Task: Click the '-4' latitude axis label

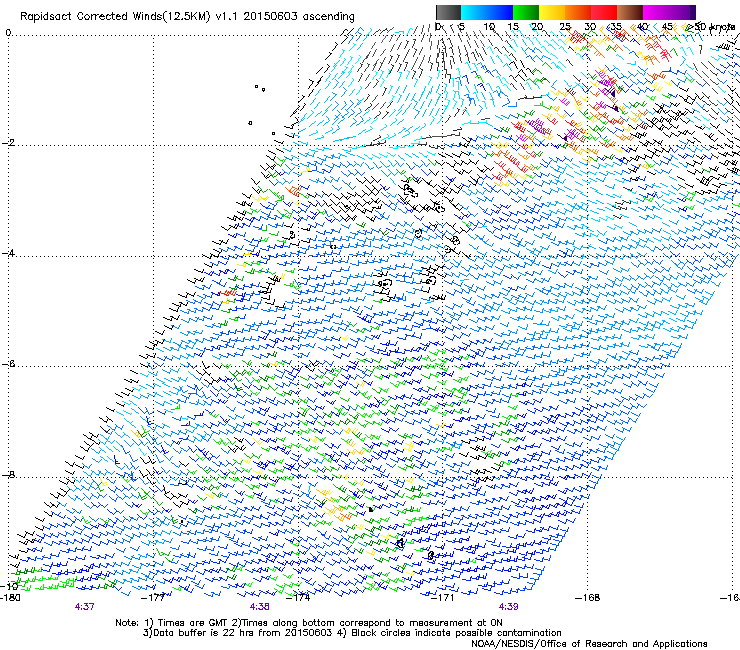Action: coord(8,253)
